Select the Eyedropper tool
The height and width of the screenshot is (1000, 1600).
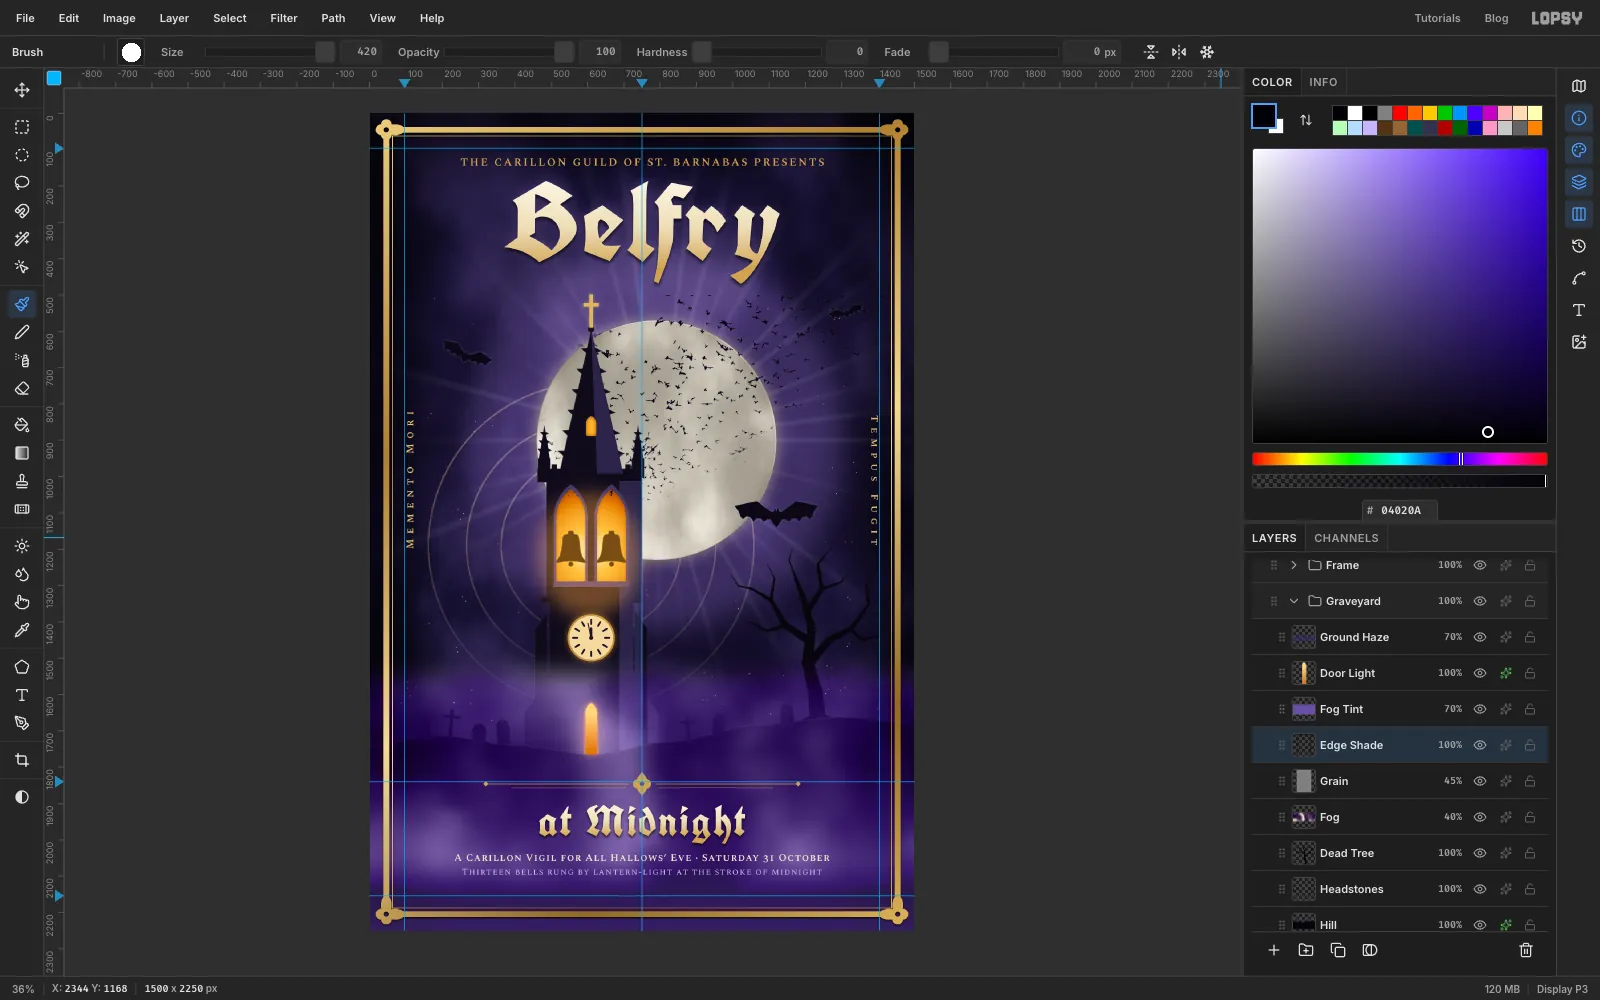tap(22, 630)
